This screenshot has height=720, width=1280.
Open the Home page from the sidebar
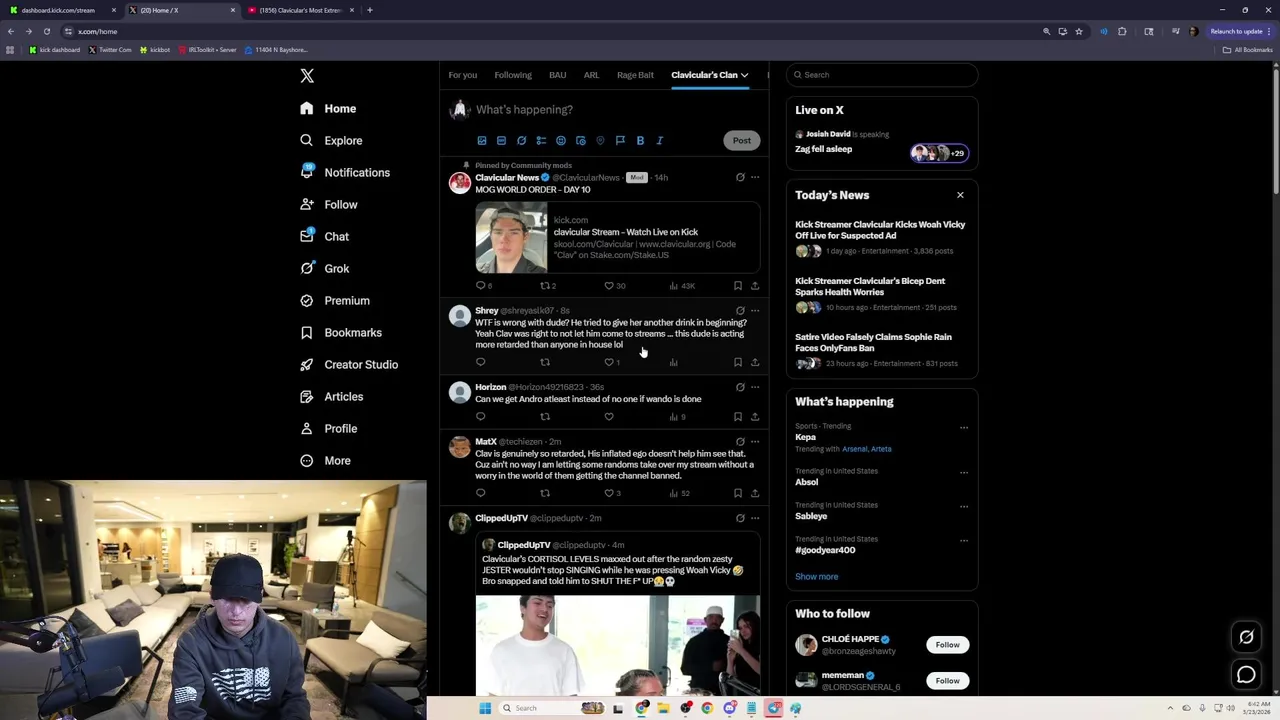pyautogui.click(x=328, y=108)
